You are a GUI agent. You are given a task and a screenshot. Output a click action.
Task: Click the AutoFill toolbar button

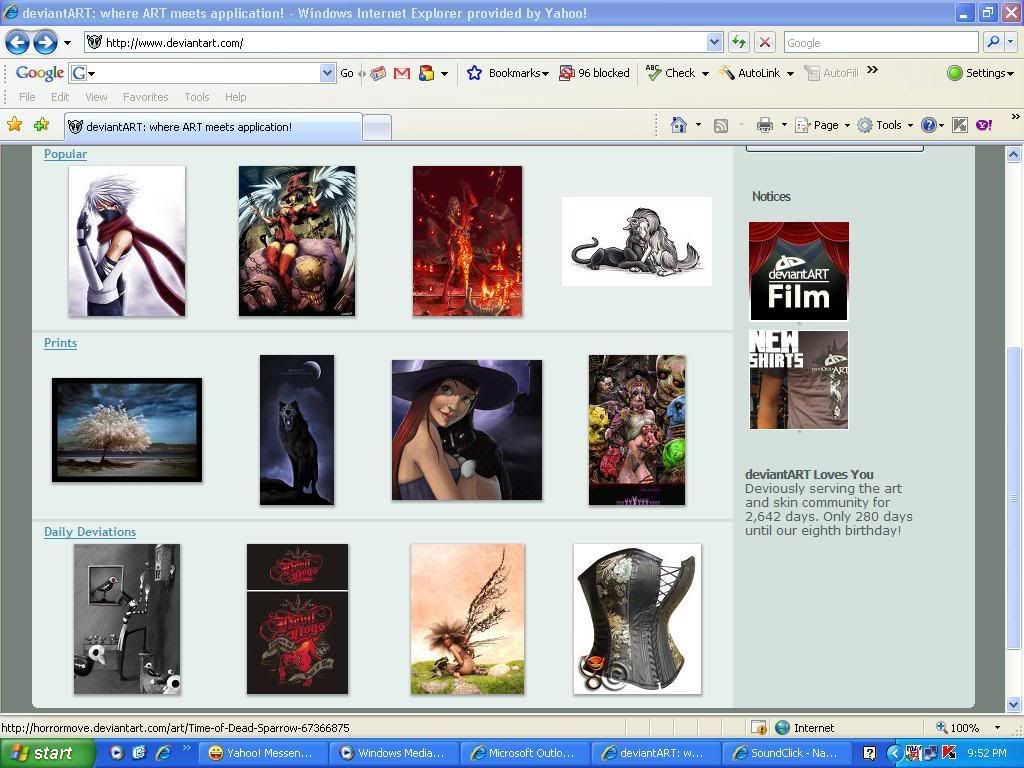coord(831,73)
